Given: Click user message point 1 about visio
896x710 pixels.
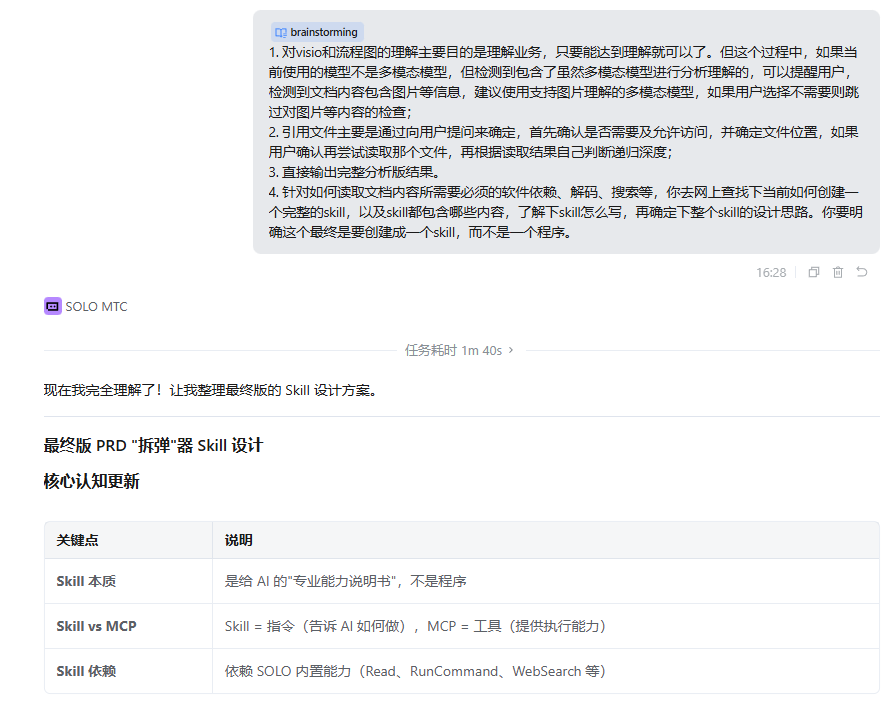Looking at the screenshot, I should point(564,82).
